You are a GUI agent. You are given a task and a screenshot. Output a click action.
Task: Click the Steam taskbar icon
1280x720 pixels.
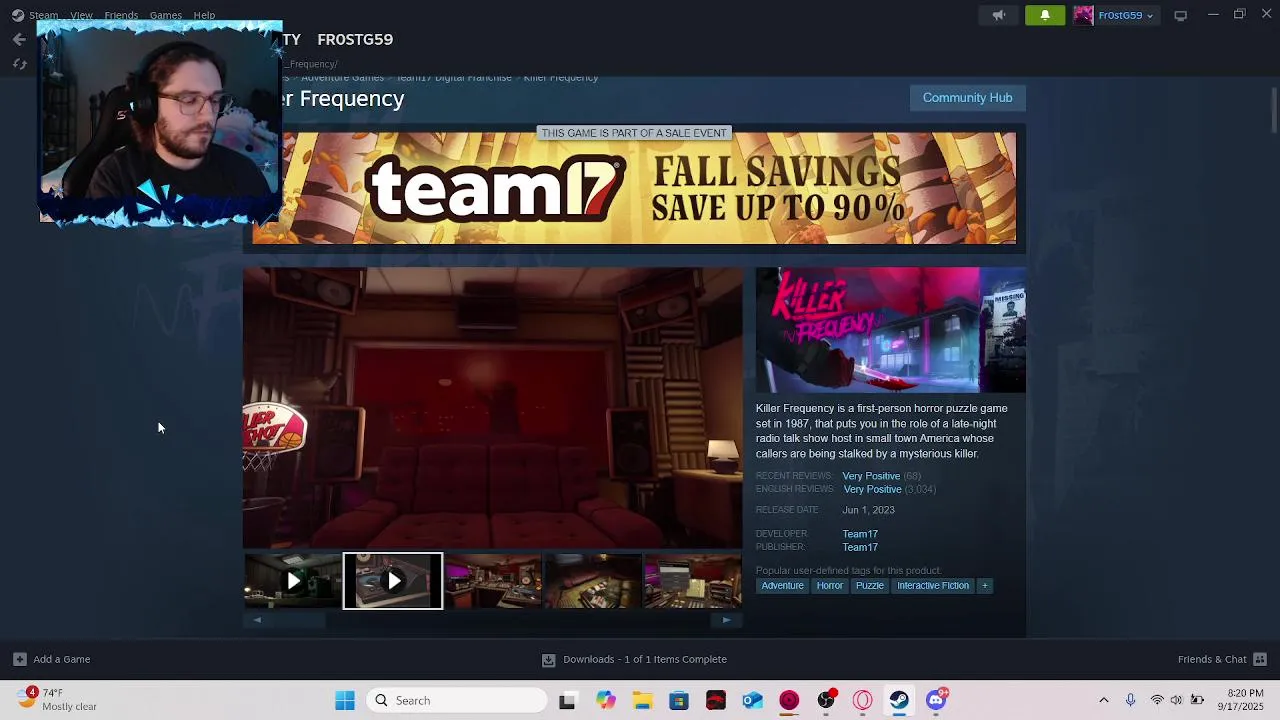[x=899, y=700]
